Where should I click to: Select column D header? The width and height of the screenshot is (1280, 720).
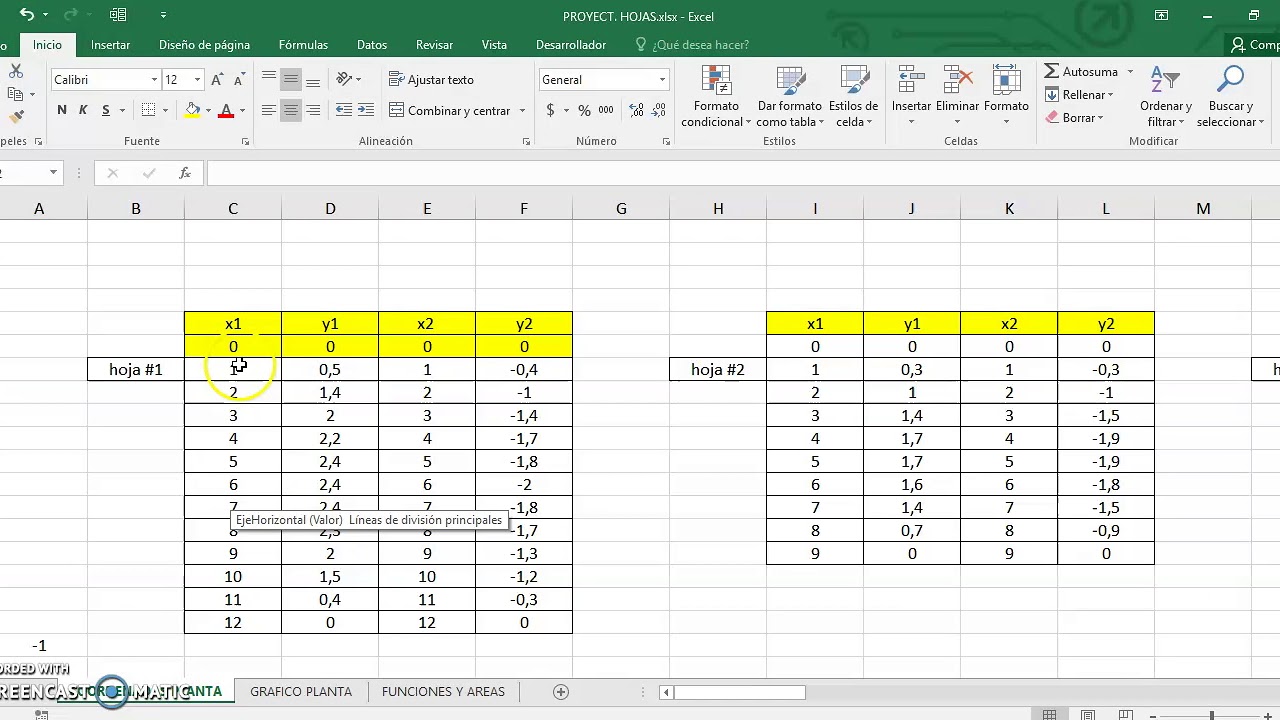point(330,208)
